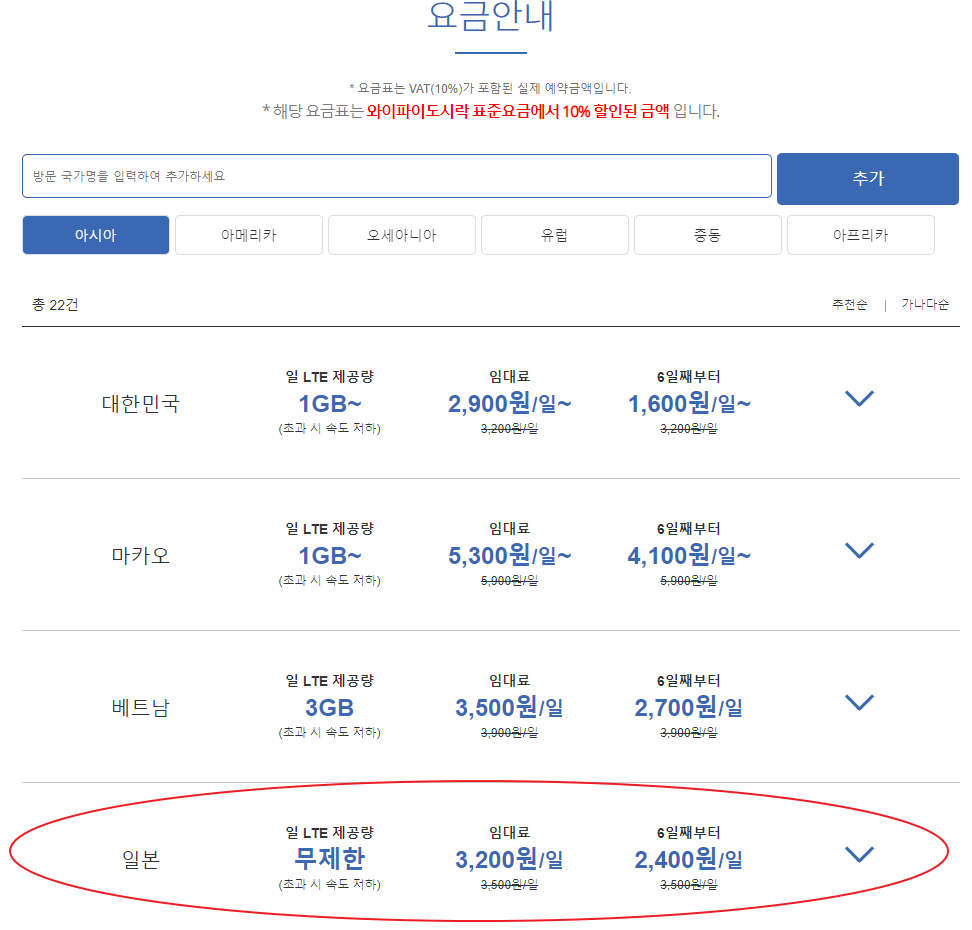Open the 오세아니아 region tab
972x930 pixels.
pos(402,235)
